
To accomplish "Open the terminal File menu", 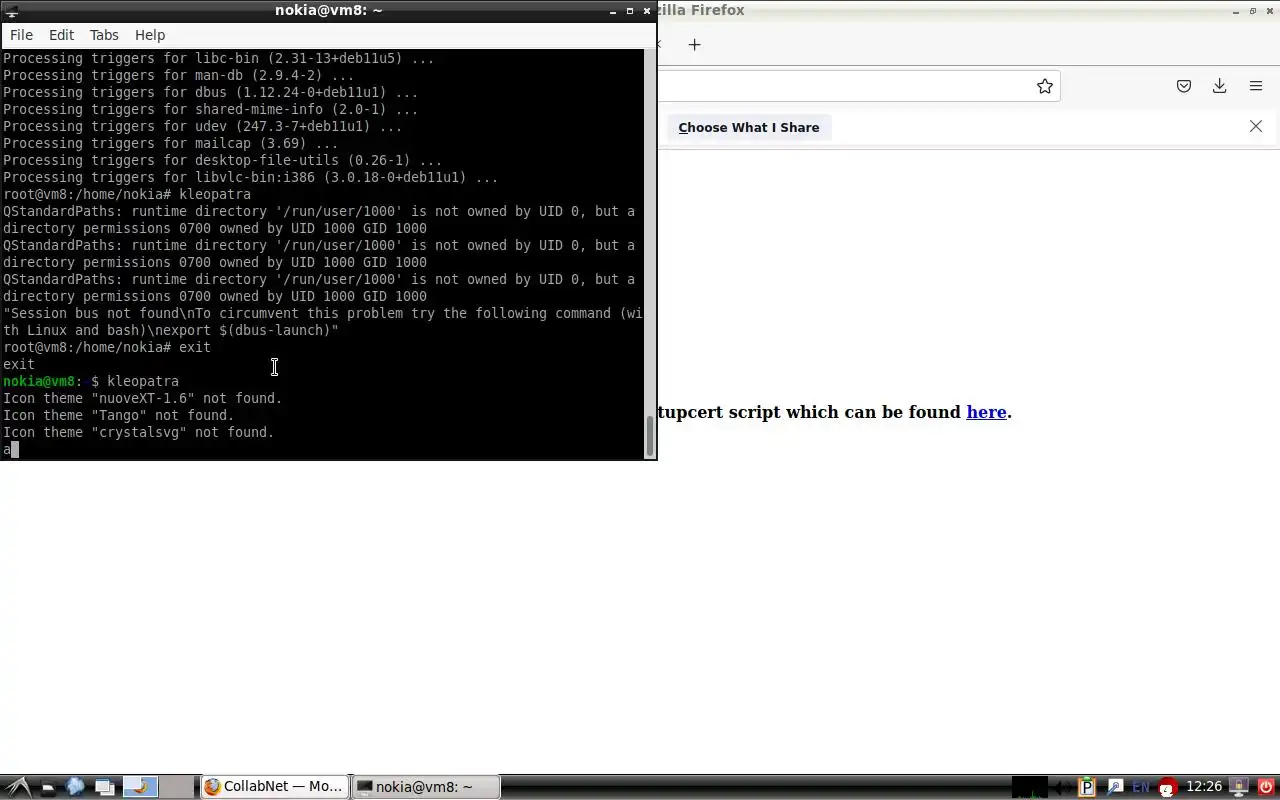I will pyautogui.click(x=21, y=35).
